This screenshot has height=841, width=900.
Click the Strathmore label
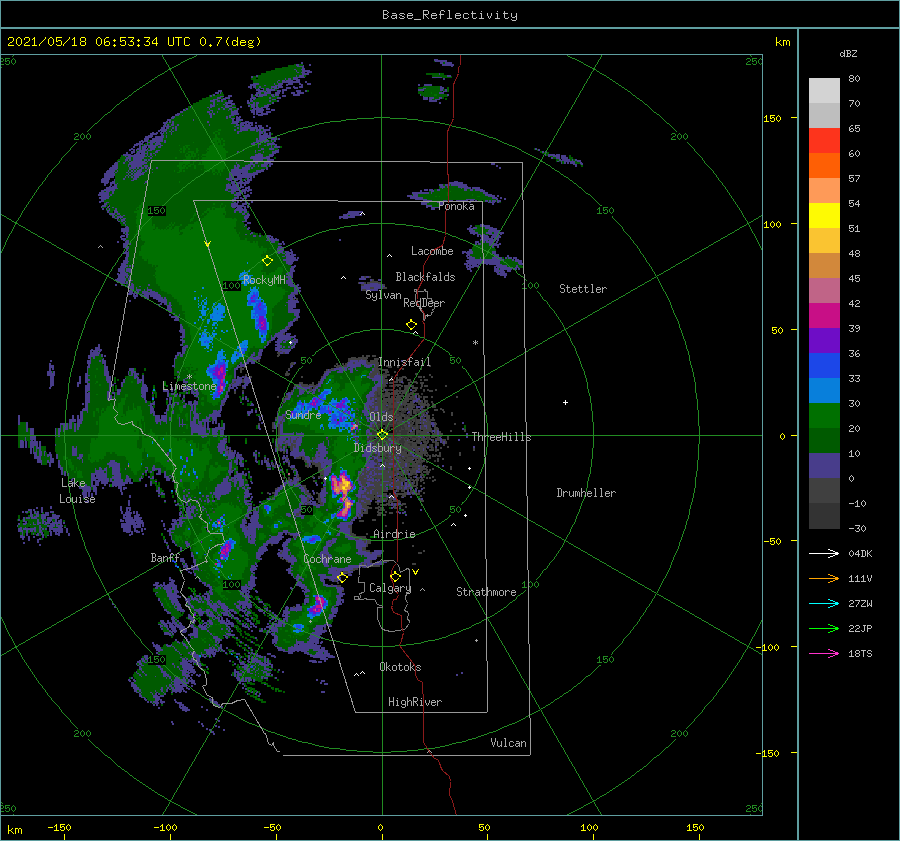486,592
